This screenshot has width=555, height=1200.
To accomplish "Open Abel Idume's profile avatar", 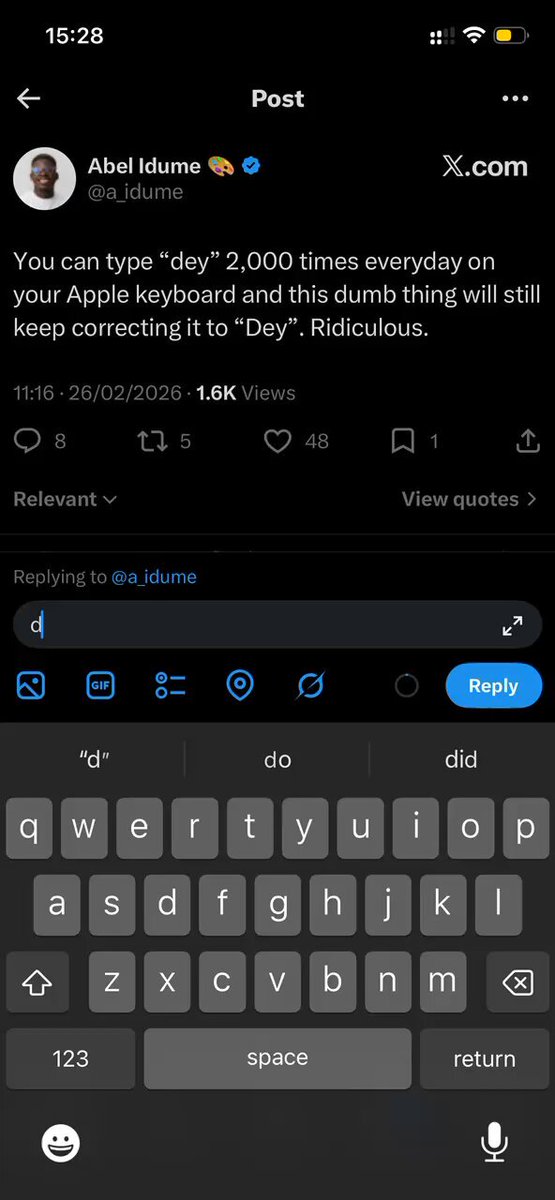I will tap(44, 178).
